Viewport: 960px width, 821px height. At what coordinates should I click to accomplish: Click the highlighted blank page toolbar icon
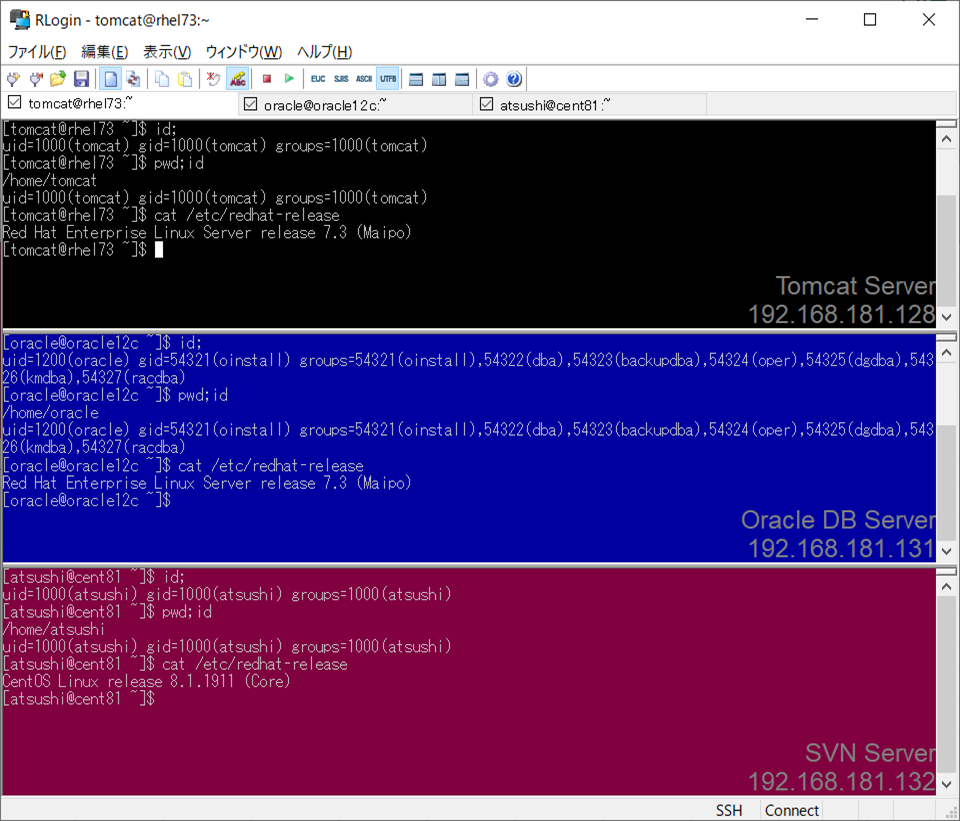pyautogui.click(x=110, y=79)
